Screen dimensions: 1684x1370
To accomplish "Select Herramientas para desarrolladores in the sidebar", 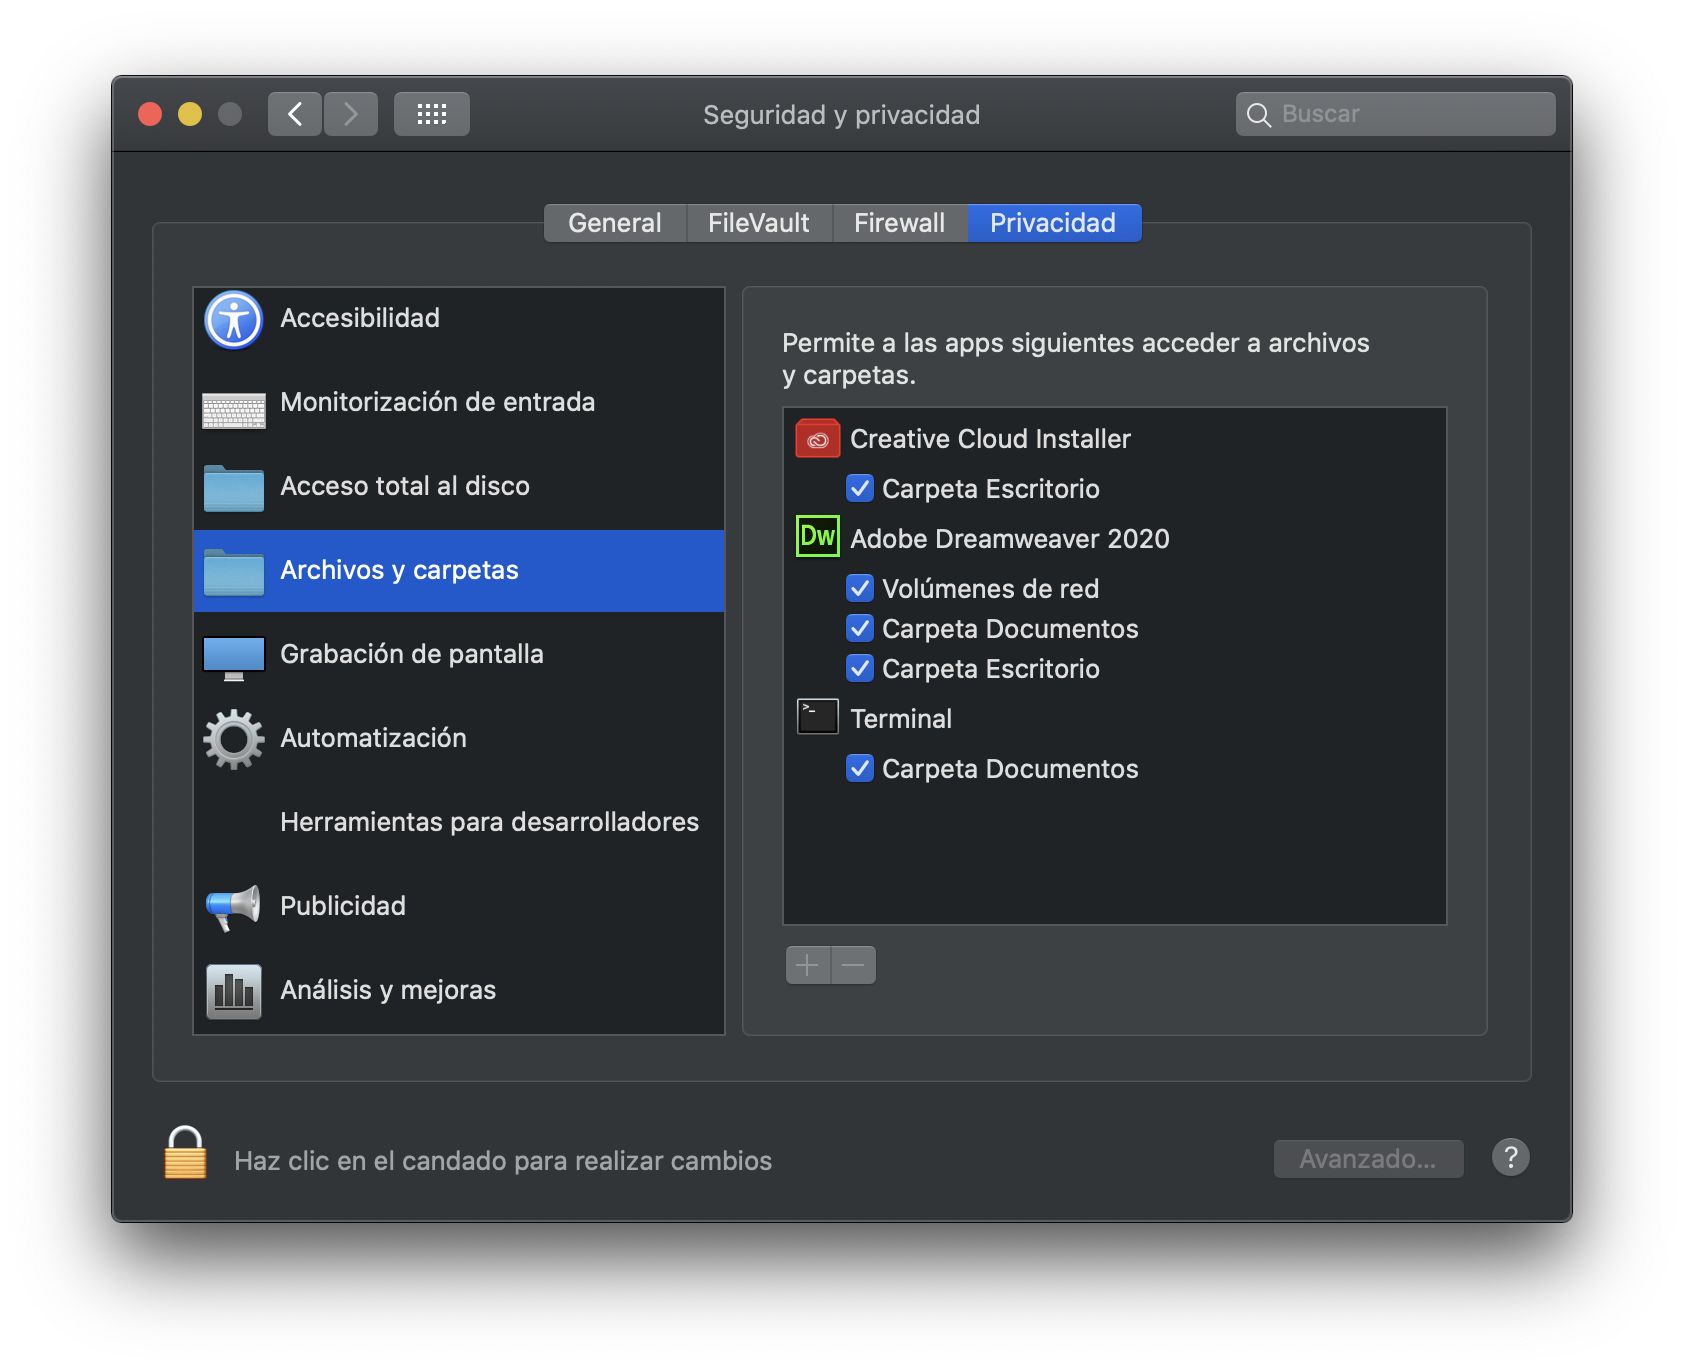I will tap(489, 822).
